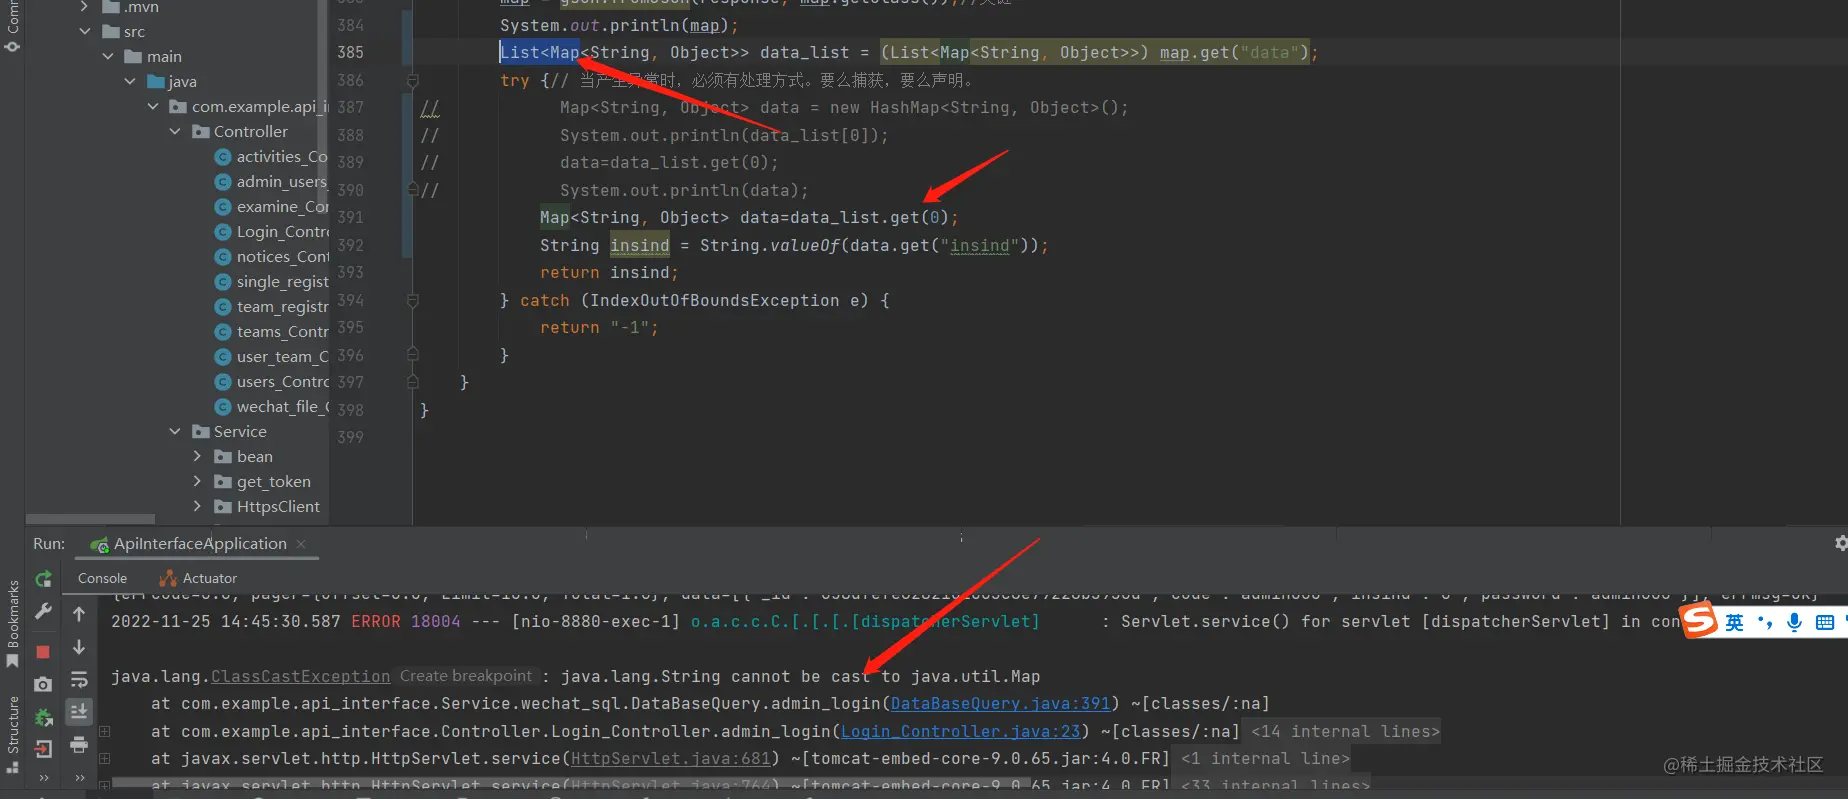This screenshot has height=799, width=1848.
Task: Click the Commit tool window icon
Action: pyautogui.click(x=12, y=46)
